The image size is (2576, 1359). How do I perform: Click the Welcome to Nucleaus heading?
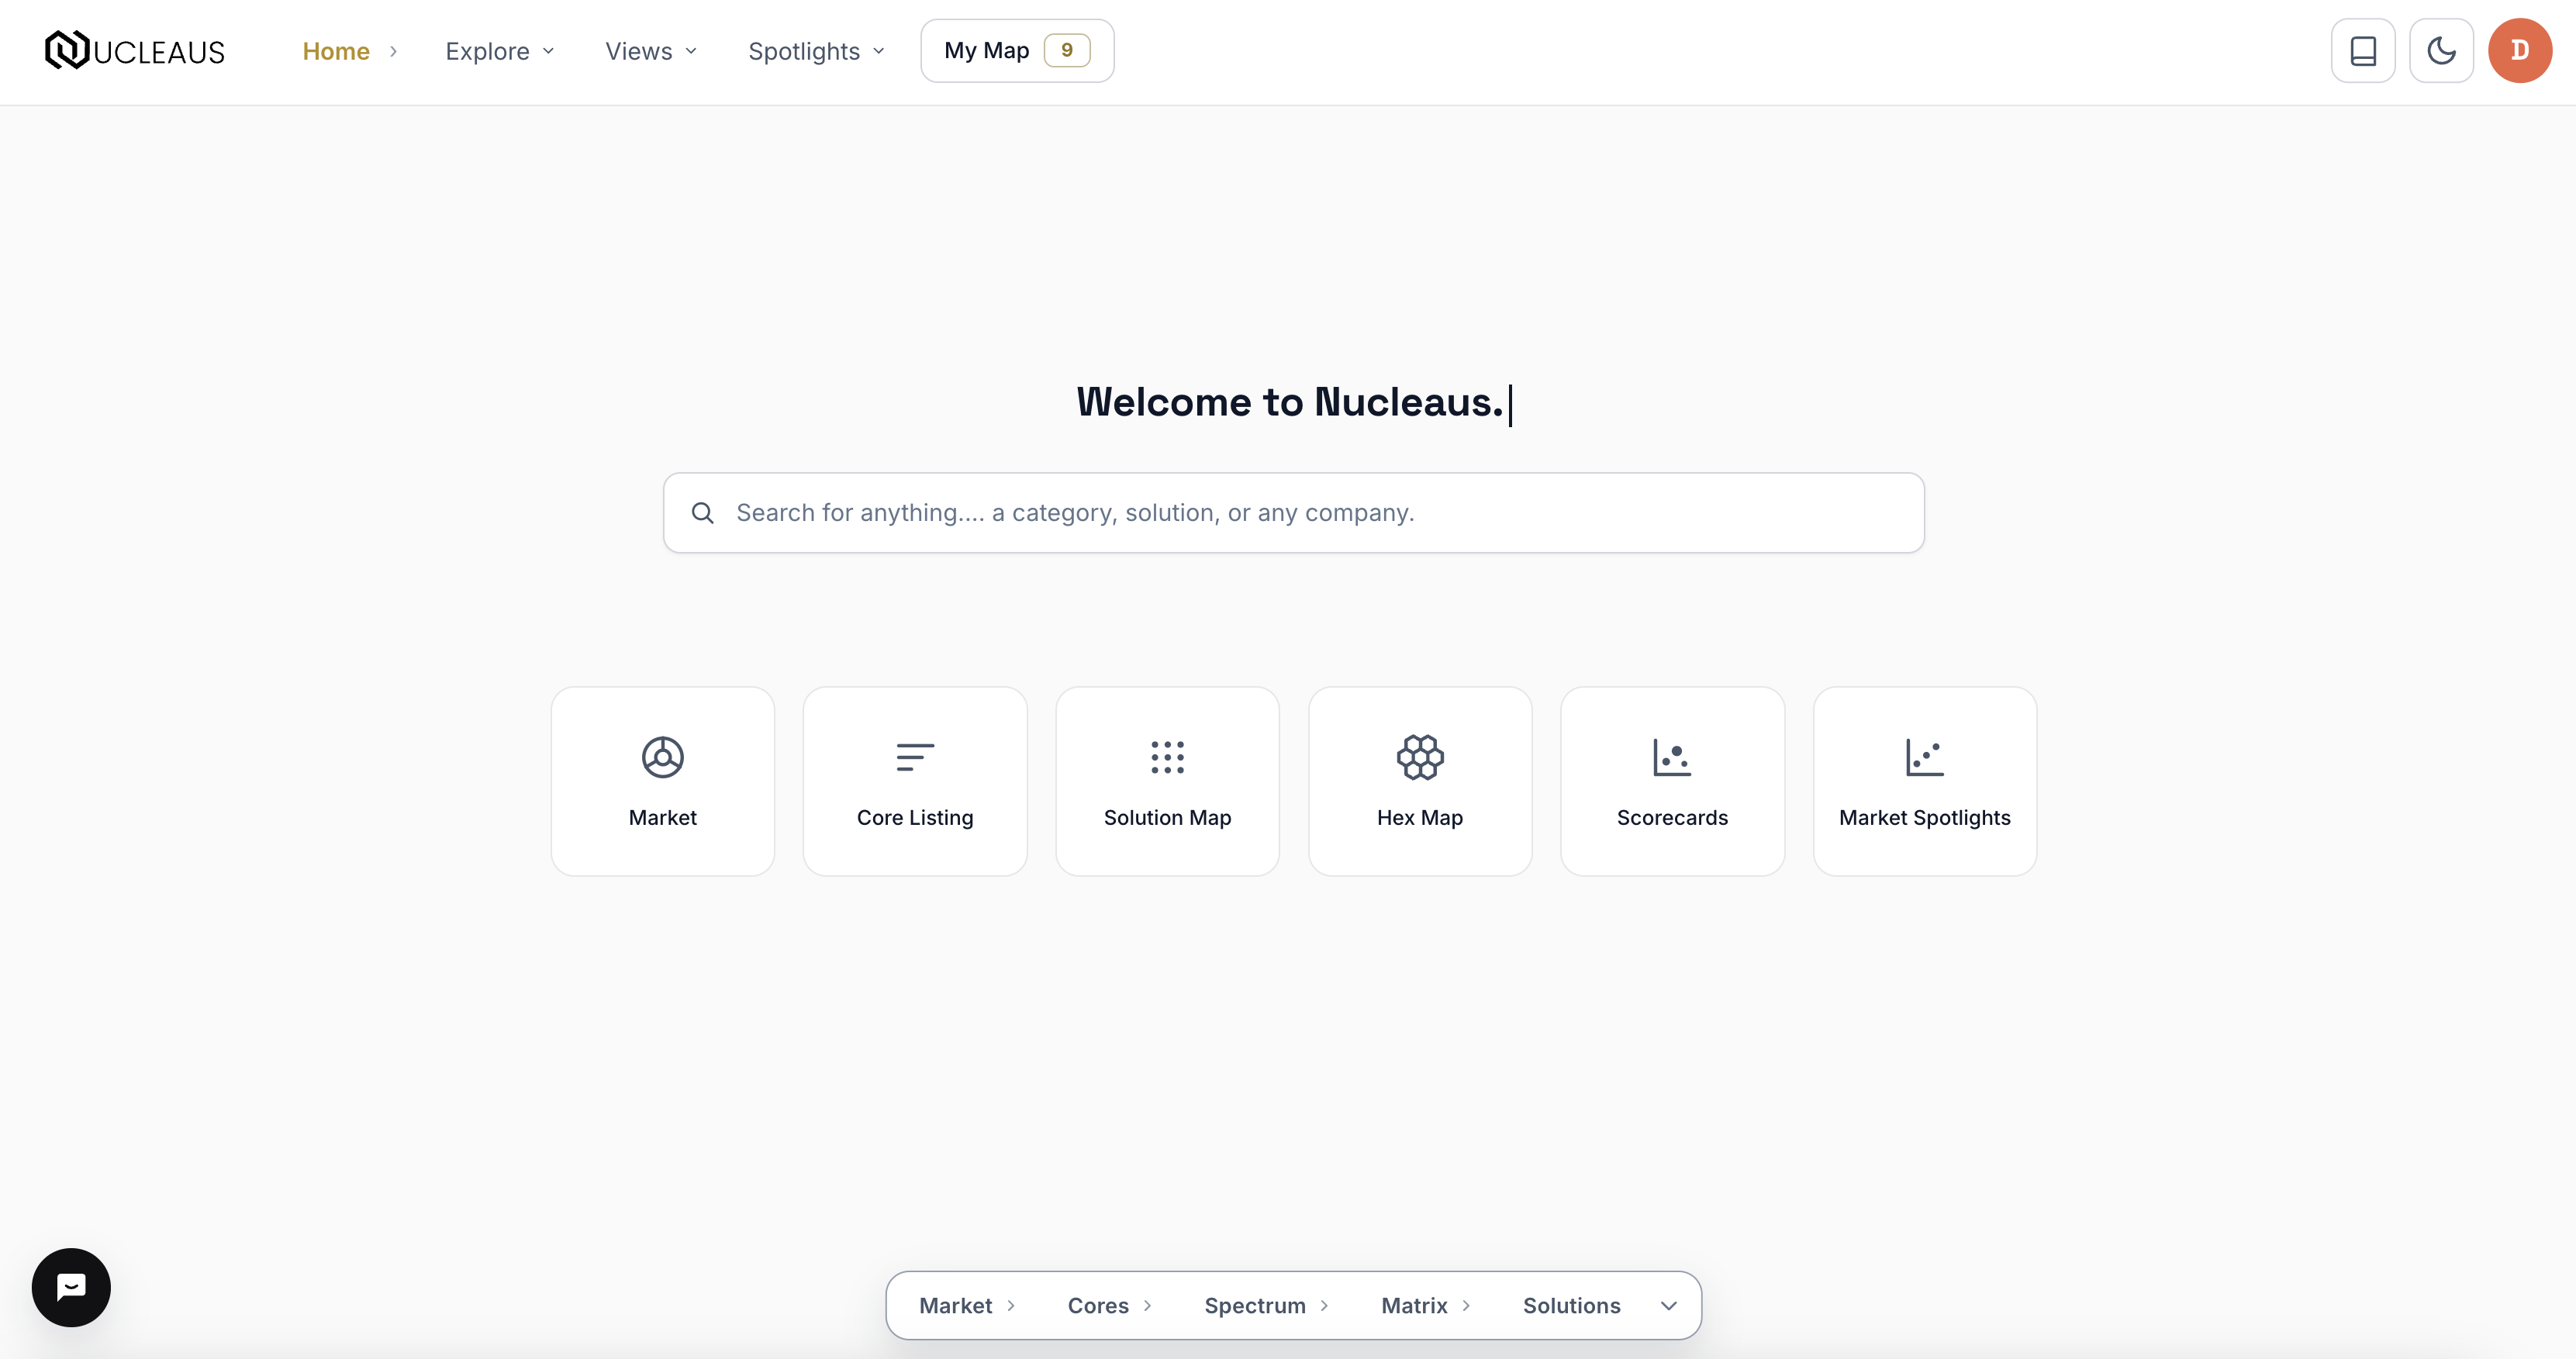[1290, 402]
